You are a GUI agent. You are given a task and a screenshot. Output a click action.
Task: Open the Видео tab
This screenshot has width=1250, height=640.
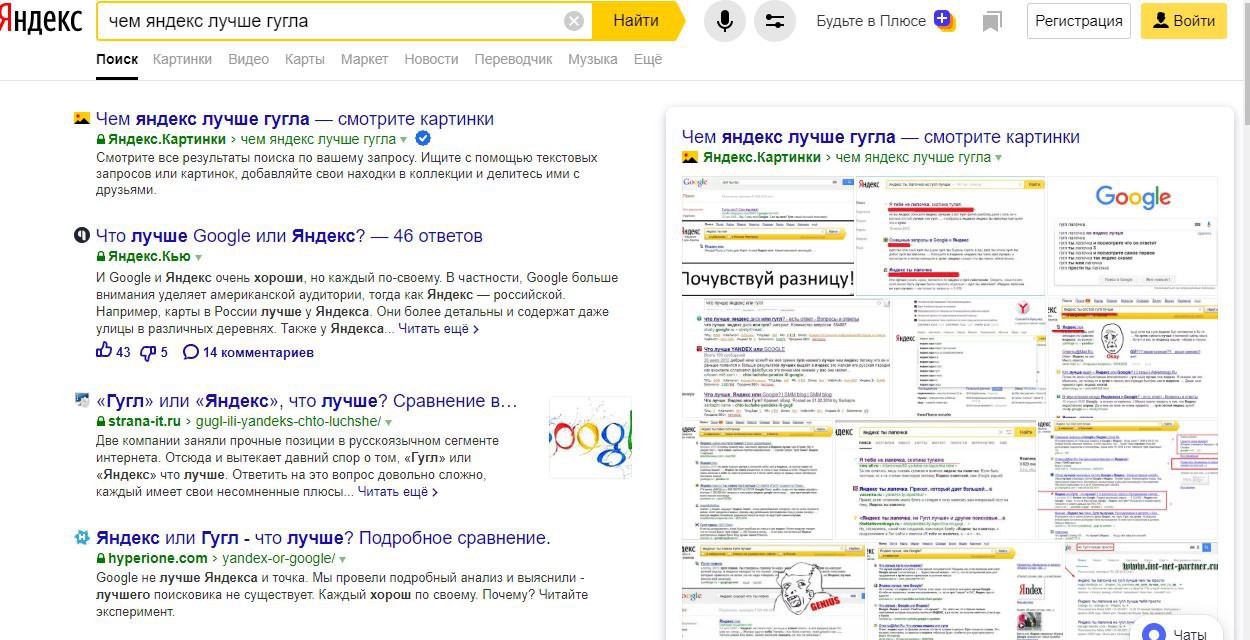pyautogui.click(x=248, y=59)
